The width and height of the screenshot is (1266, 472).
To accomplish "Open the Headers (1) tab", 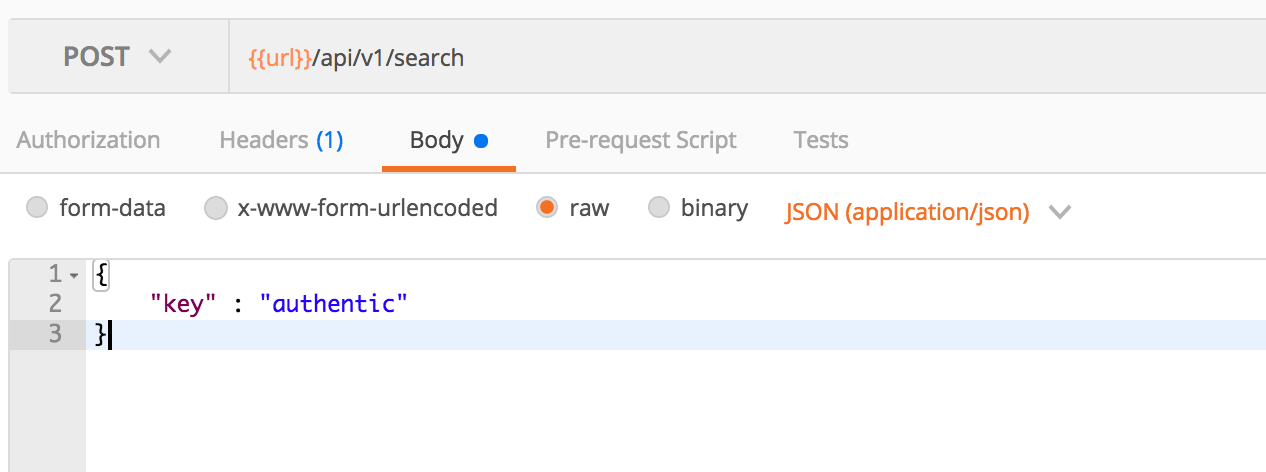I will (281, 140).
